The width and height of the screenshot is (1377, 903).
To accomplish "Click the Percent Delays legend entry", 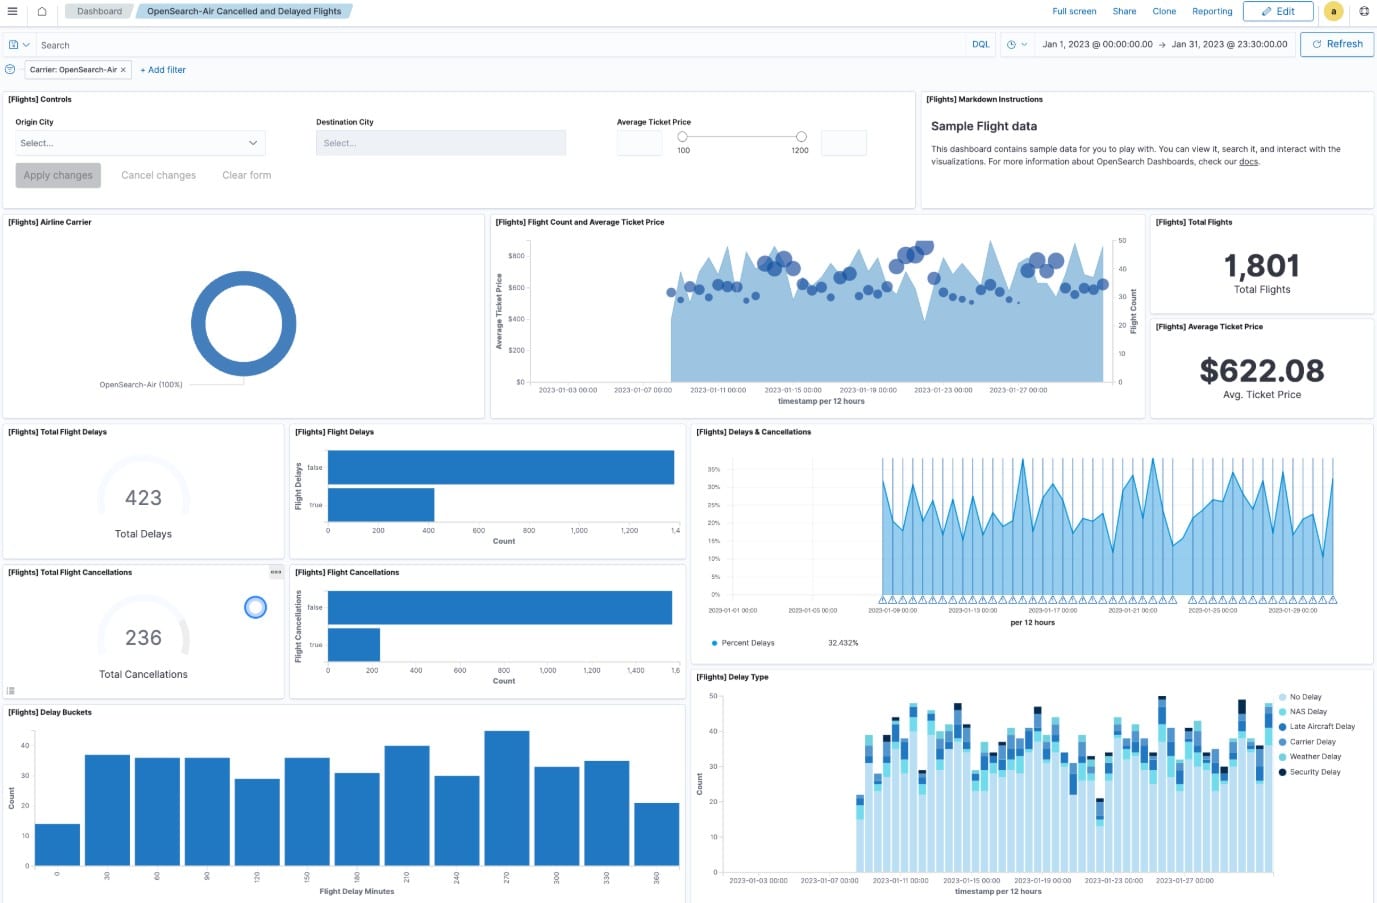I will (747, 643).
